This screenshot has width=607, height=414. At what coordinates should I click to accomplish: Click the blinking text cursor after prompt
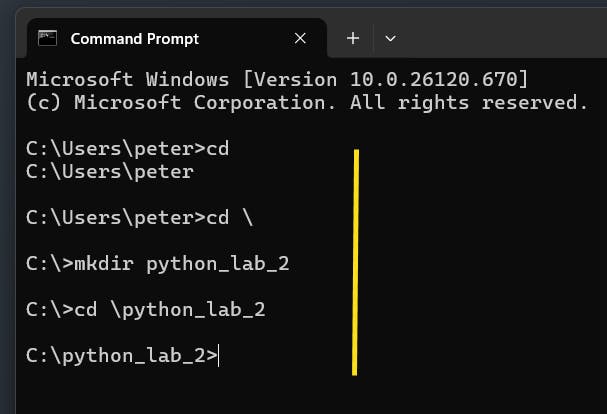219,356
